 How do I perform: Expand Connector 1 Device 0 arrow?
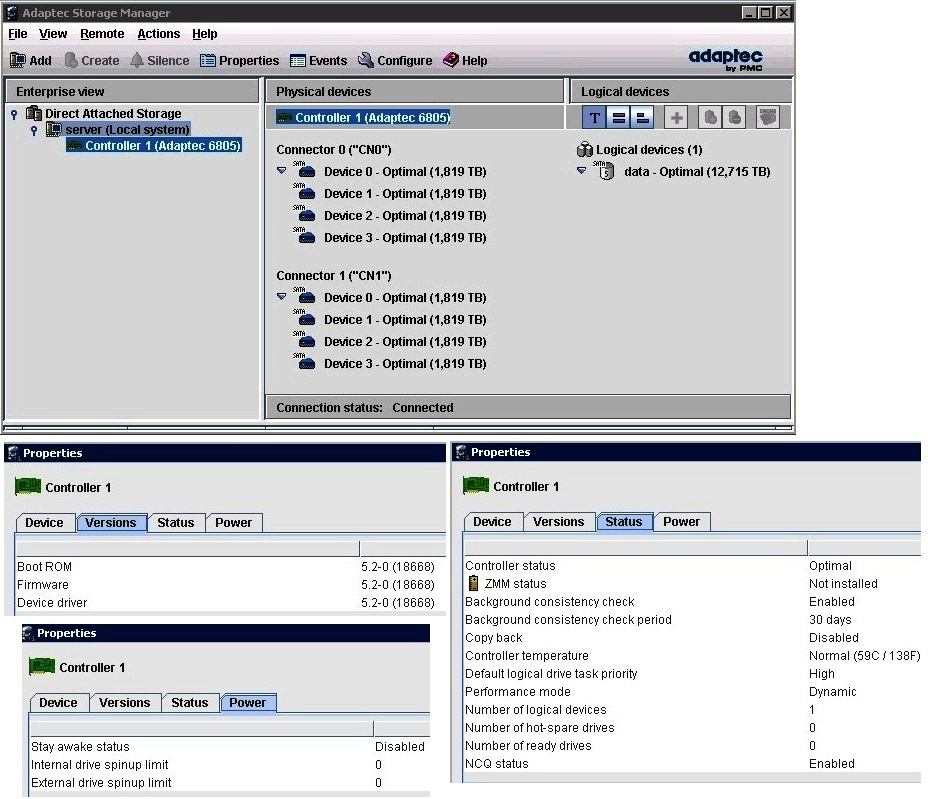pyautogui.click(x=282, y=297)
